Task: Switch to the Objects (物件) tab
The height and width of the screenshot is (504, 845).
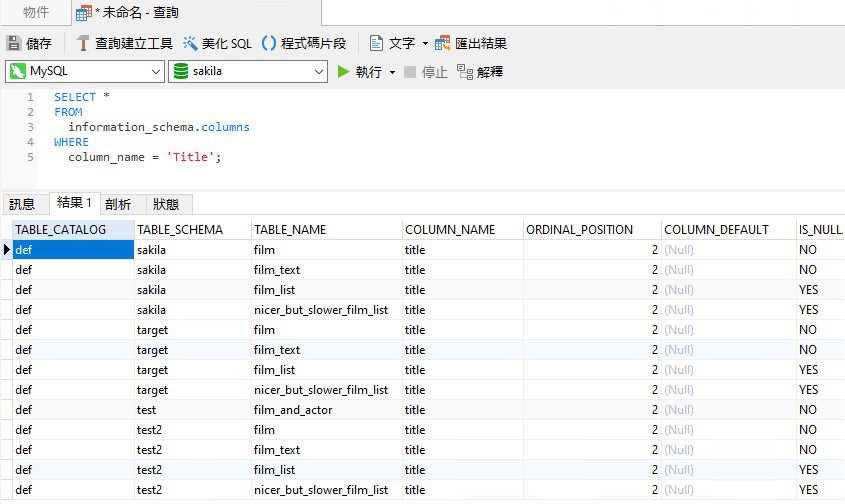Action: pyautogui.click(x=36, y=12)
